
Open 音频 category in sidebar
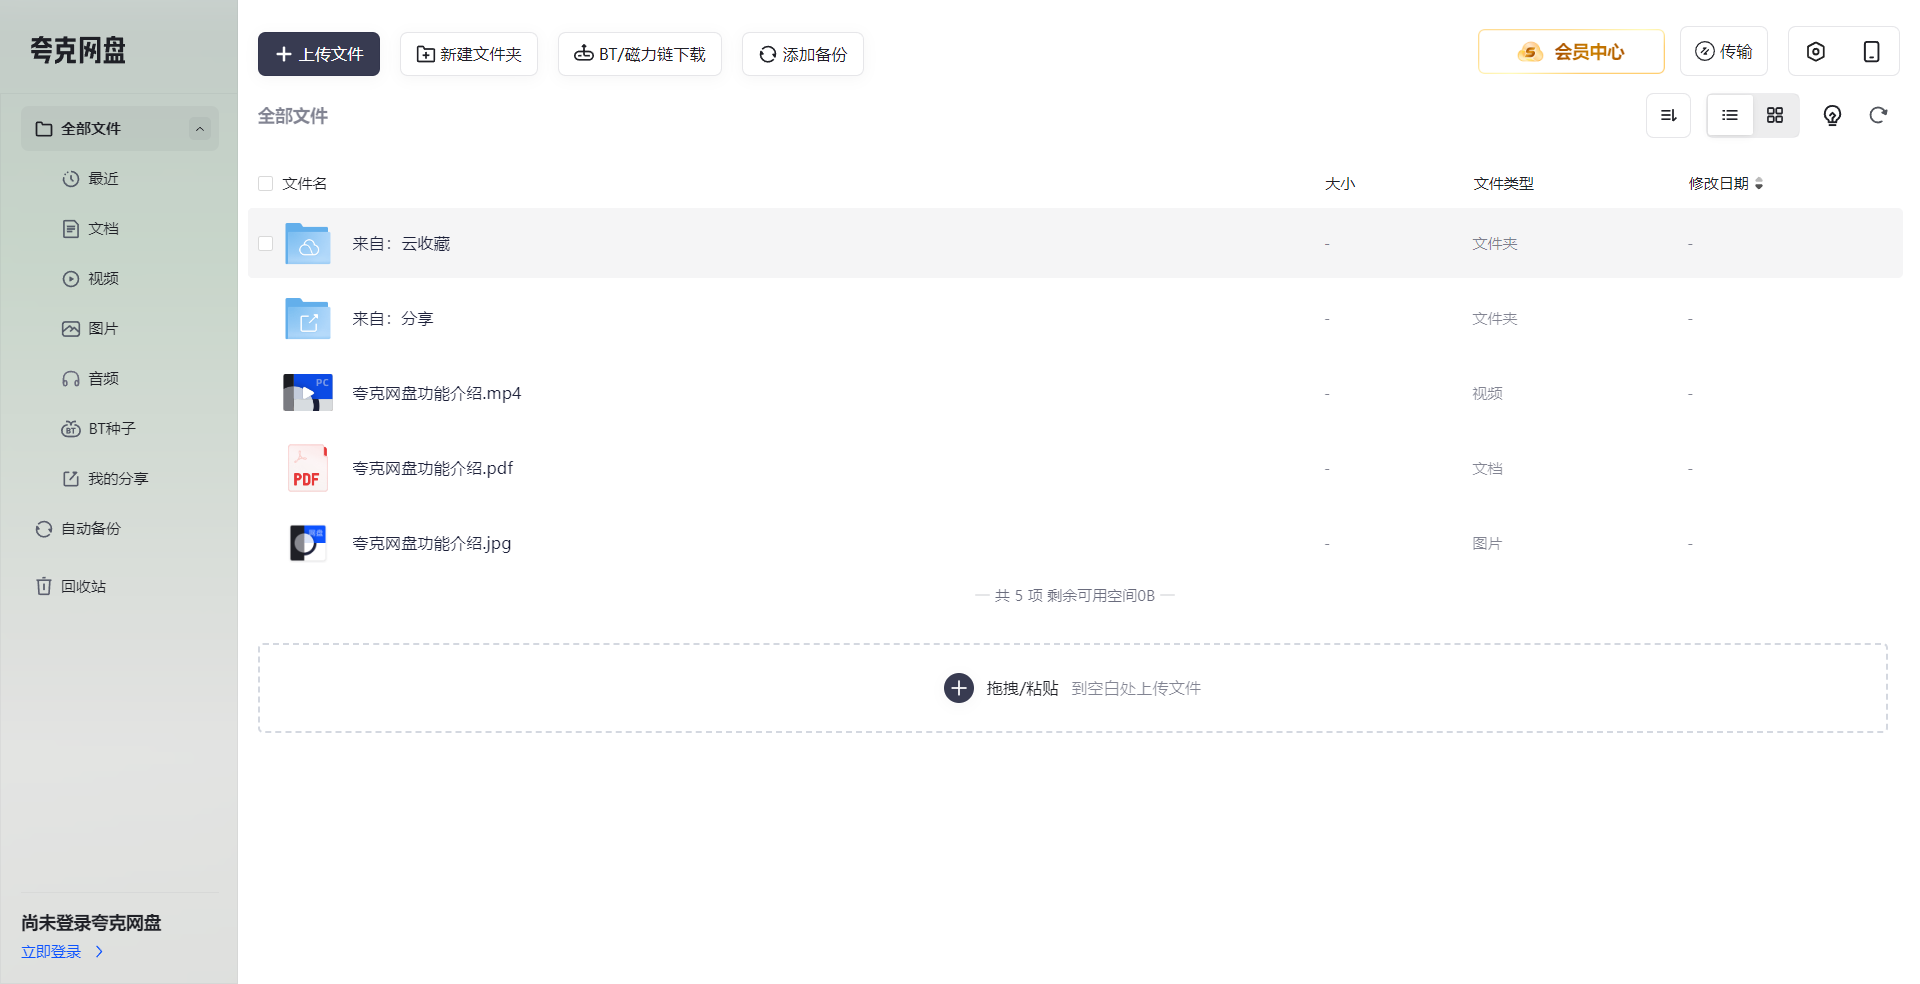pyautogui.click(x=103, y=379)
